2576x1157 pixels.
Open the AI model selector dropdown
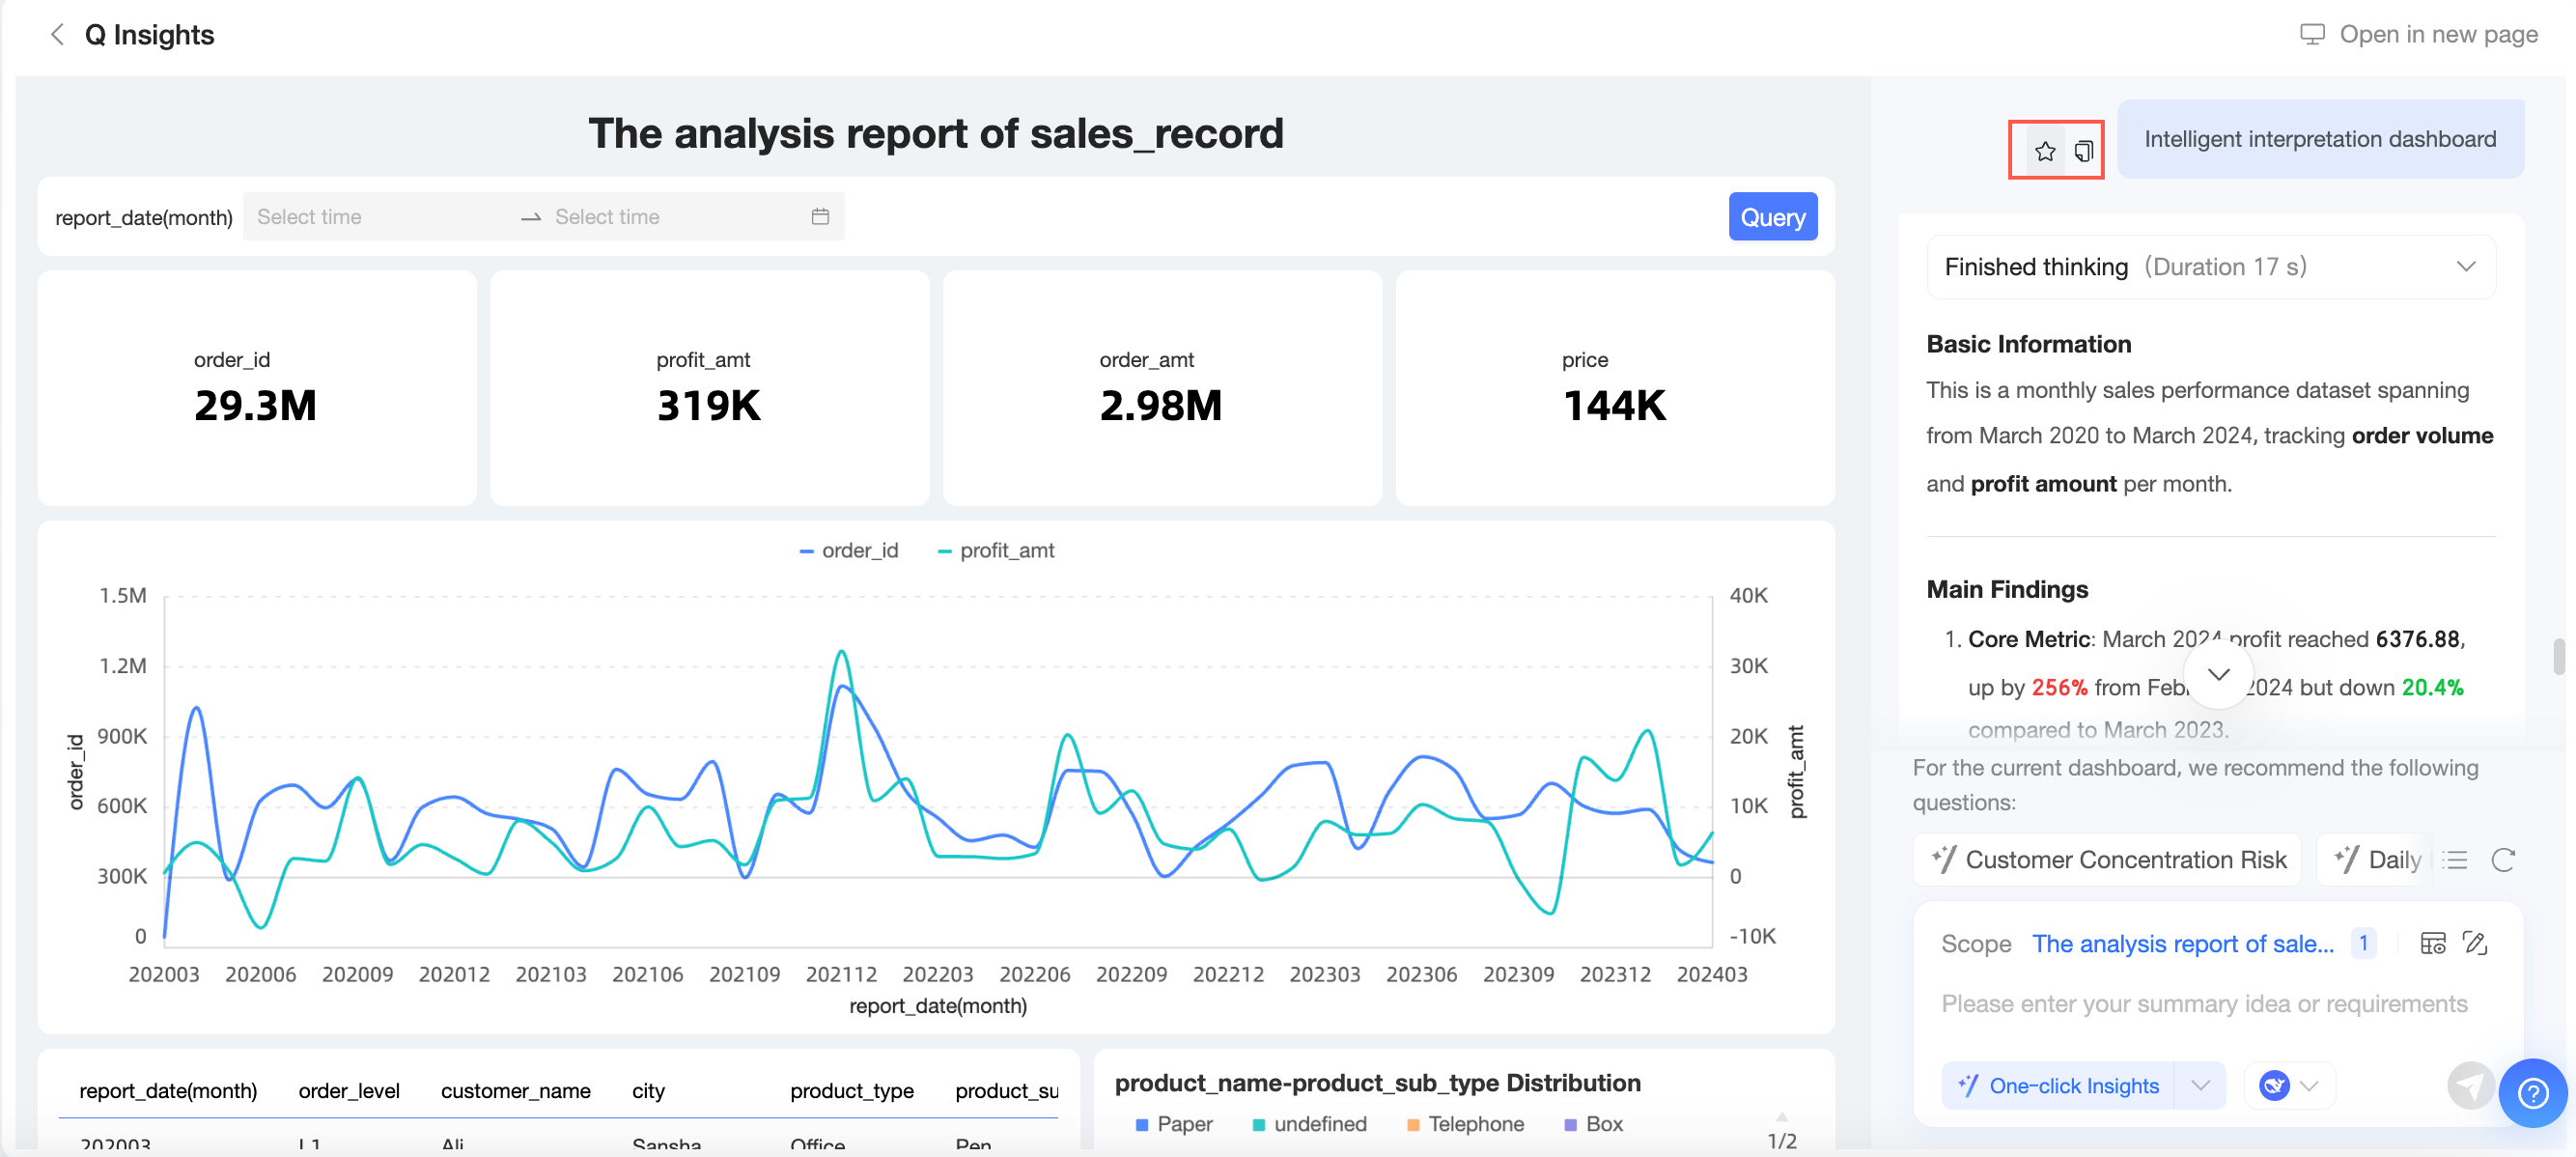pyautogui.click(x=2289, y=1086)
